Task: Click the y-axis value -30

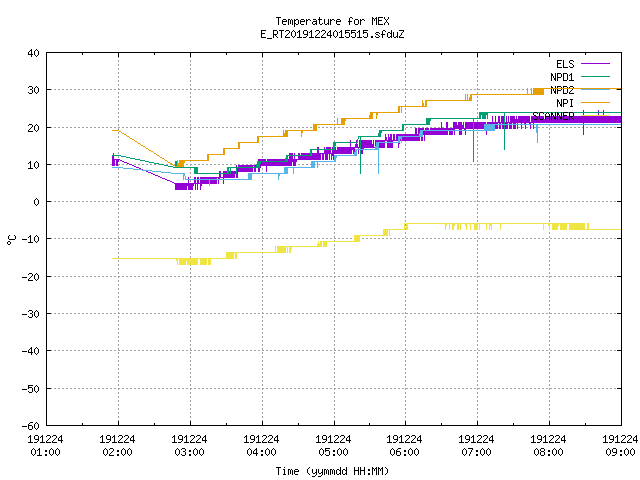Action: coord(31,314)
